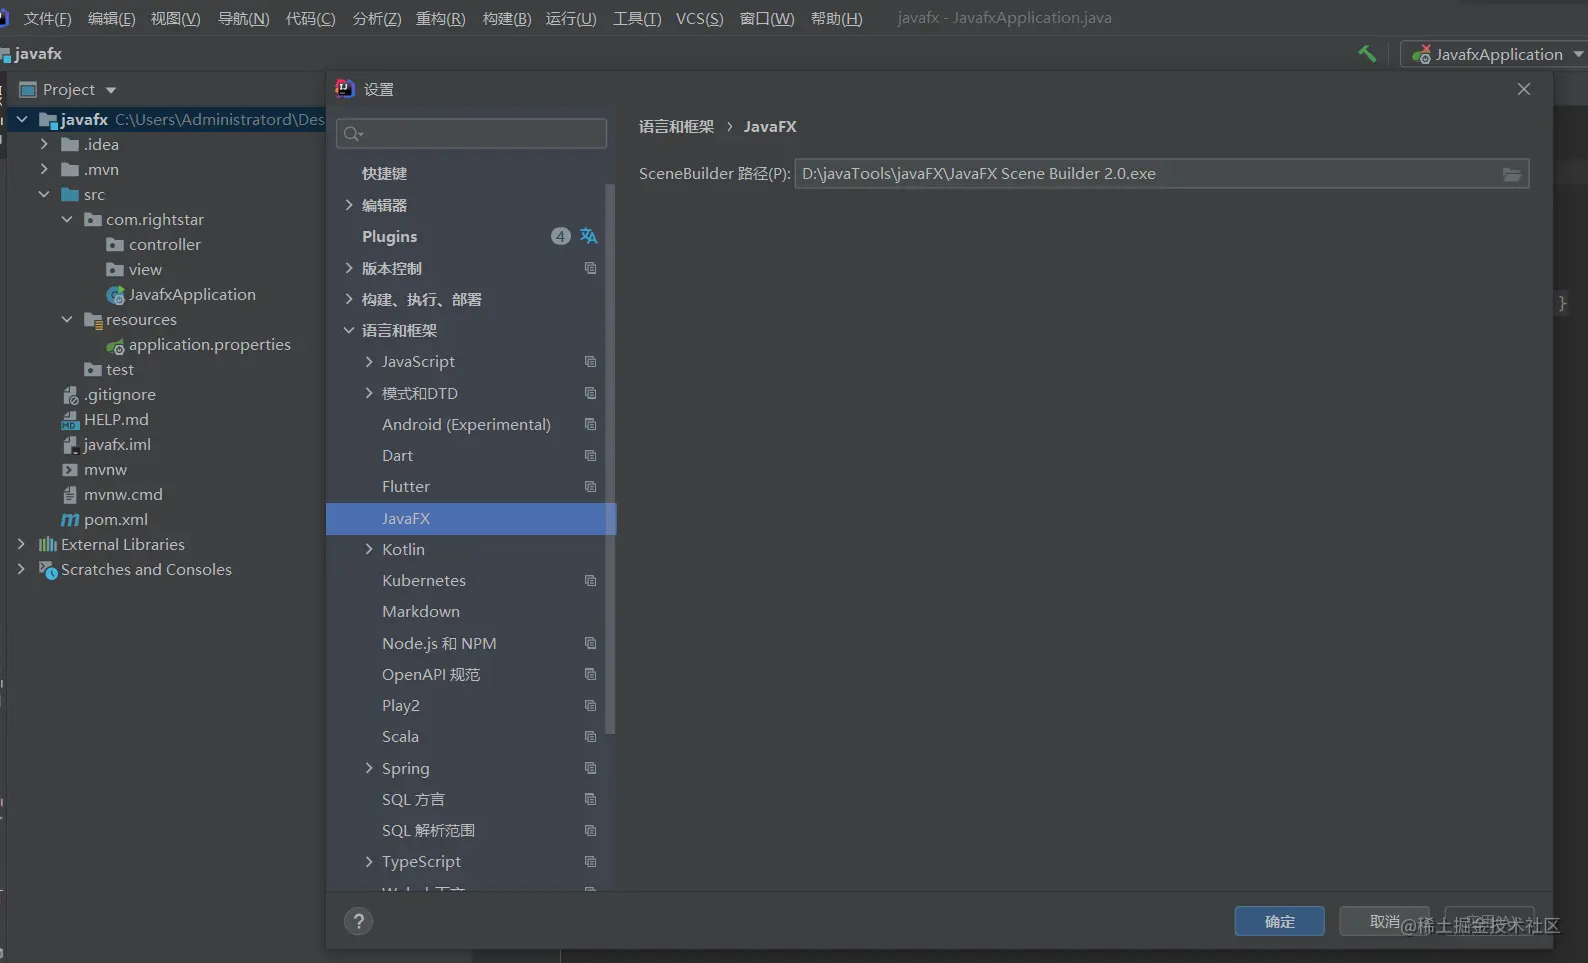Expand the Kotlin settings node
Image resolution: width=1588 pixels, height=963 pixels.
(x=369, y=549)
